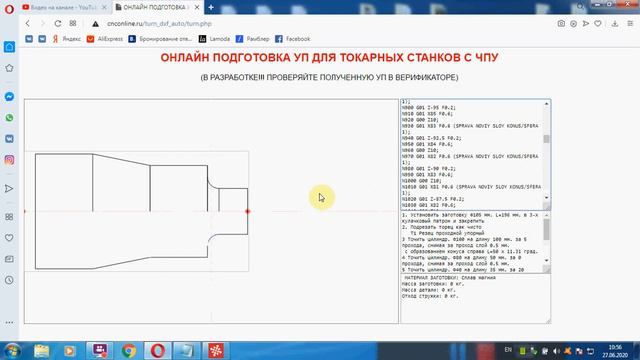The width and height of the screenshot is (640, 360).
Task: Switch to Opera in taskbar
Action: click(x=158, y=351)
